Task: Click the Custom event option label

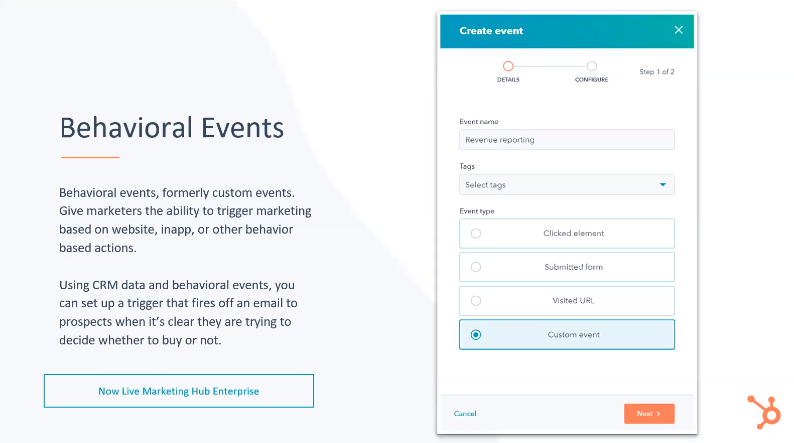Action: [x=574, y=335]
